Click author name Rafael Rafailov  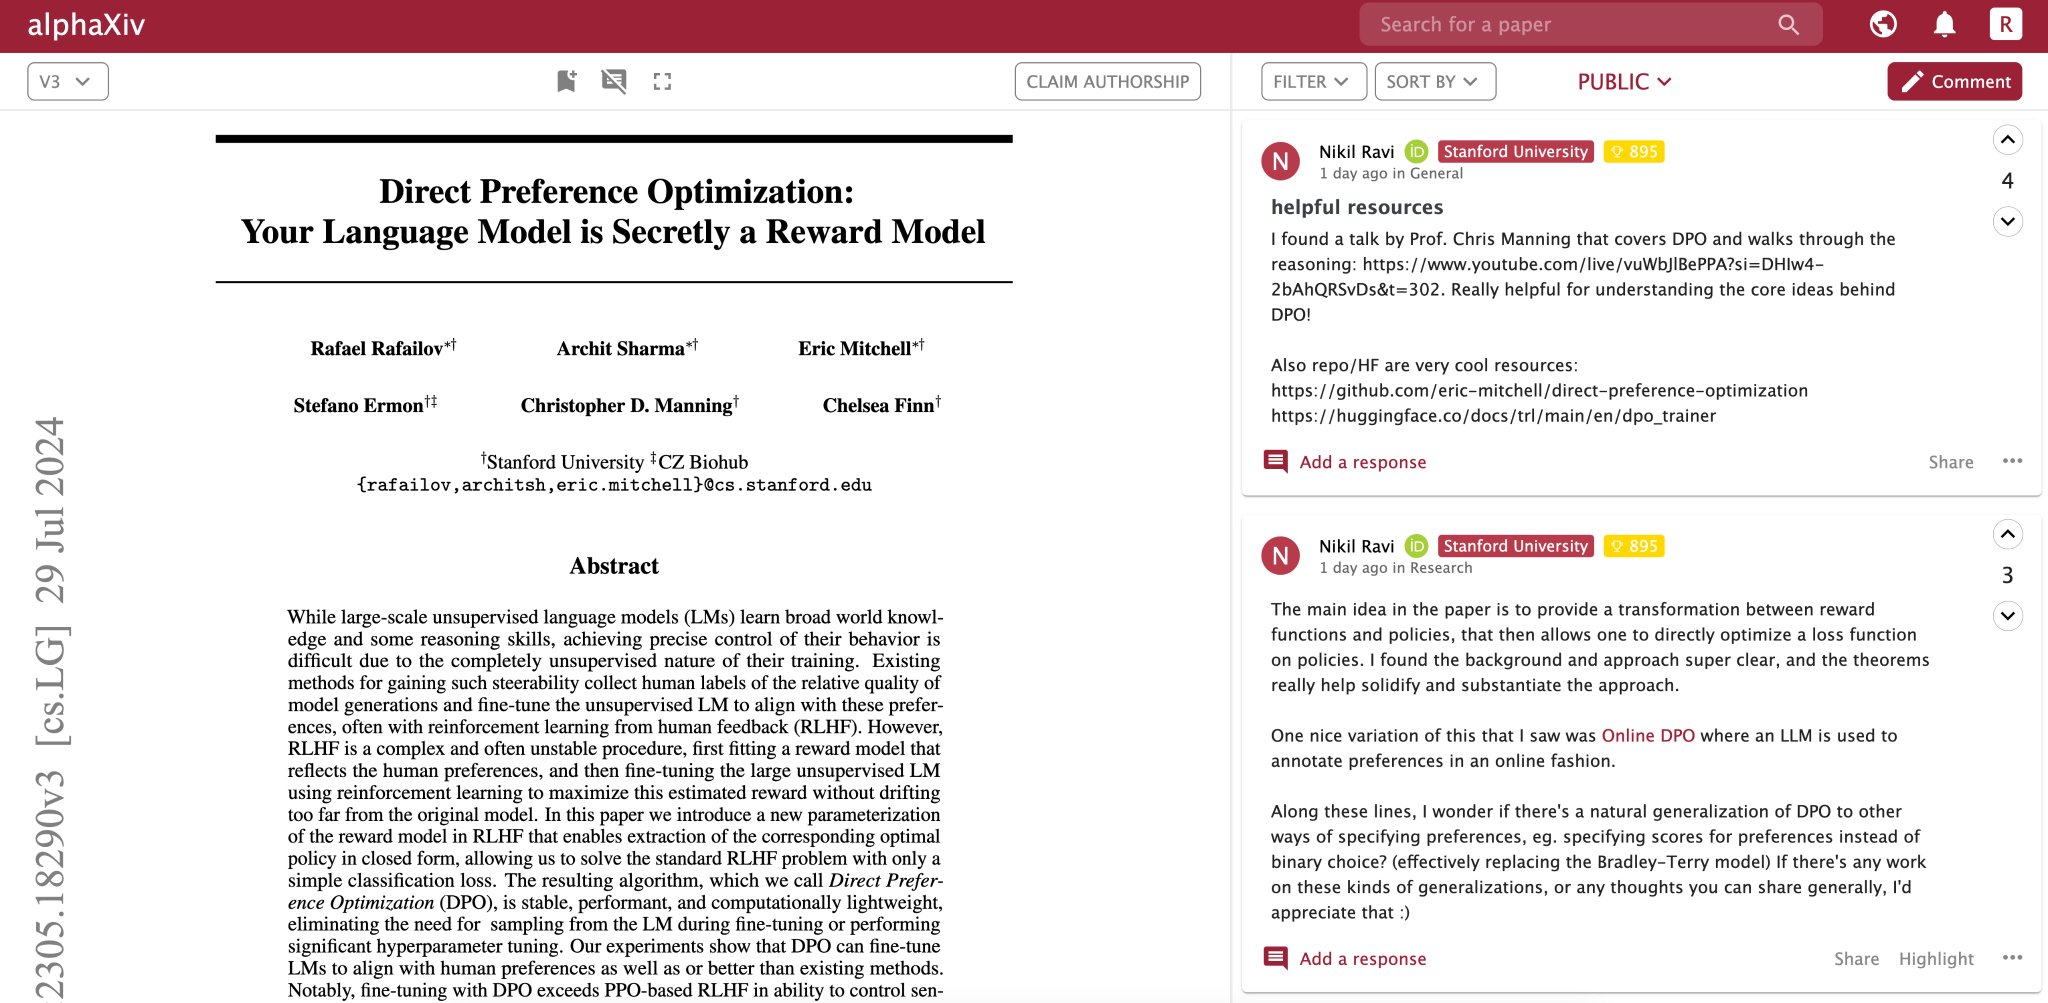tap(377, 349)
